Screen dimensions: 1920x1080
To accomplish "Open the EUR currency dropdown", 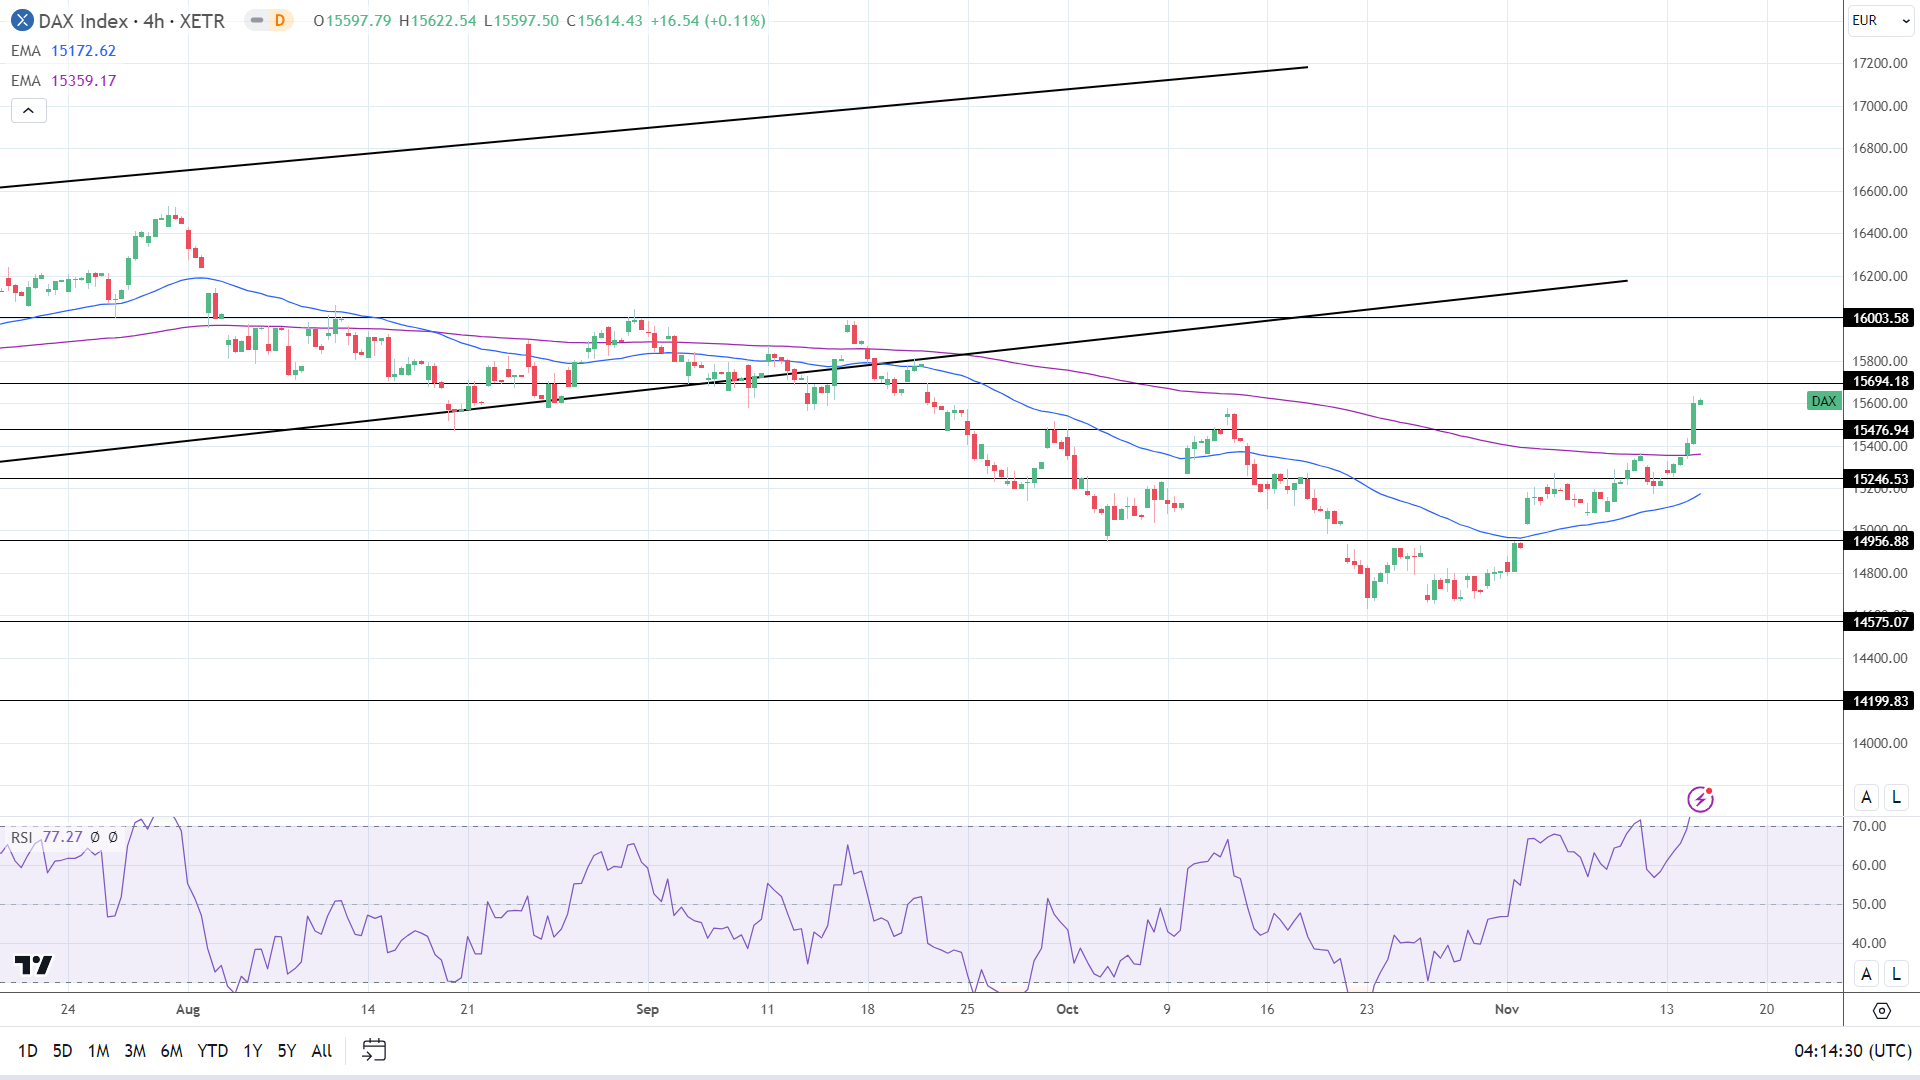I will (1881, 20).
